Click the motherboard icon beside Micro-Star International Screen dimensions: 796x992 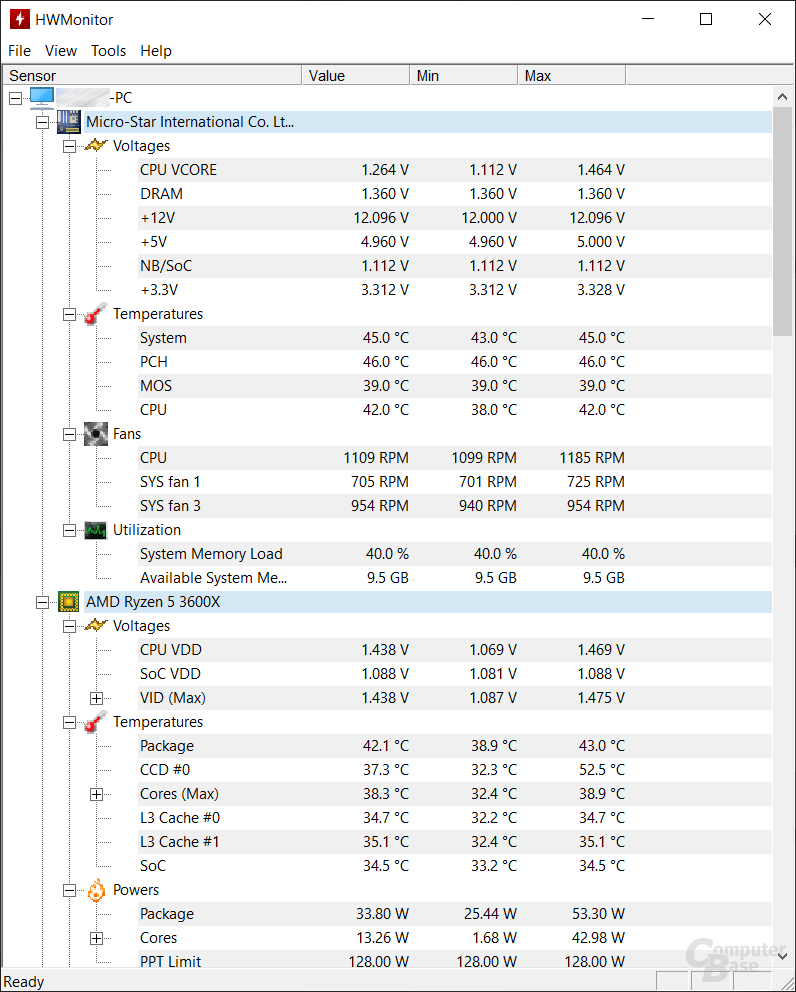click(x=69, y=122)
